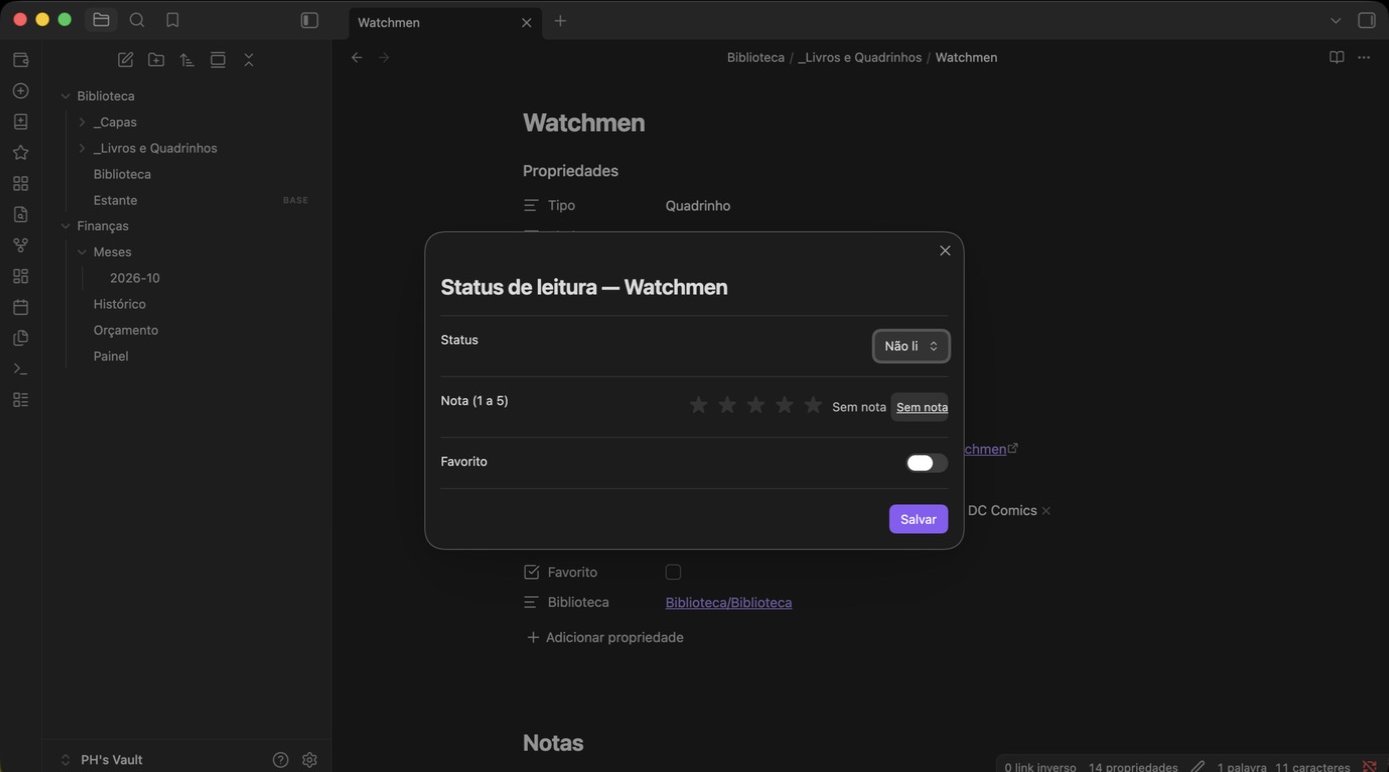The height and width of the screenshot is (772, 1389).
Task: Click the star icon in the left ribbon
Action: (x=20, y=153)
